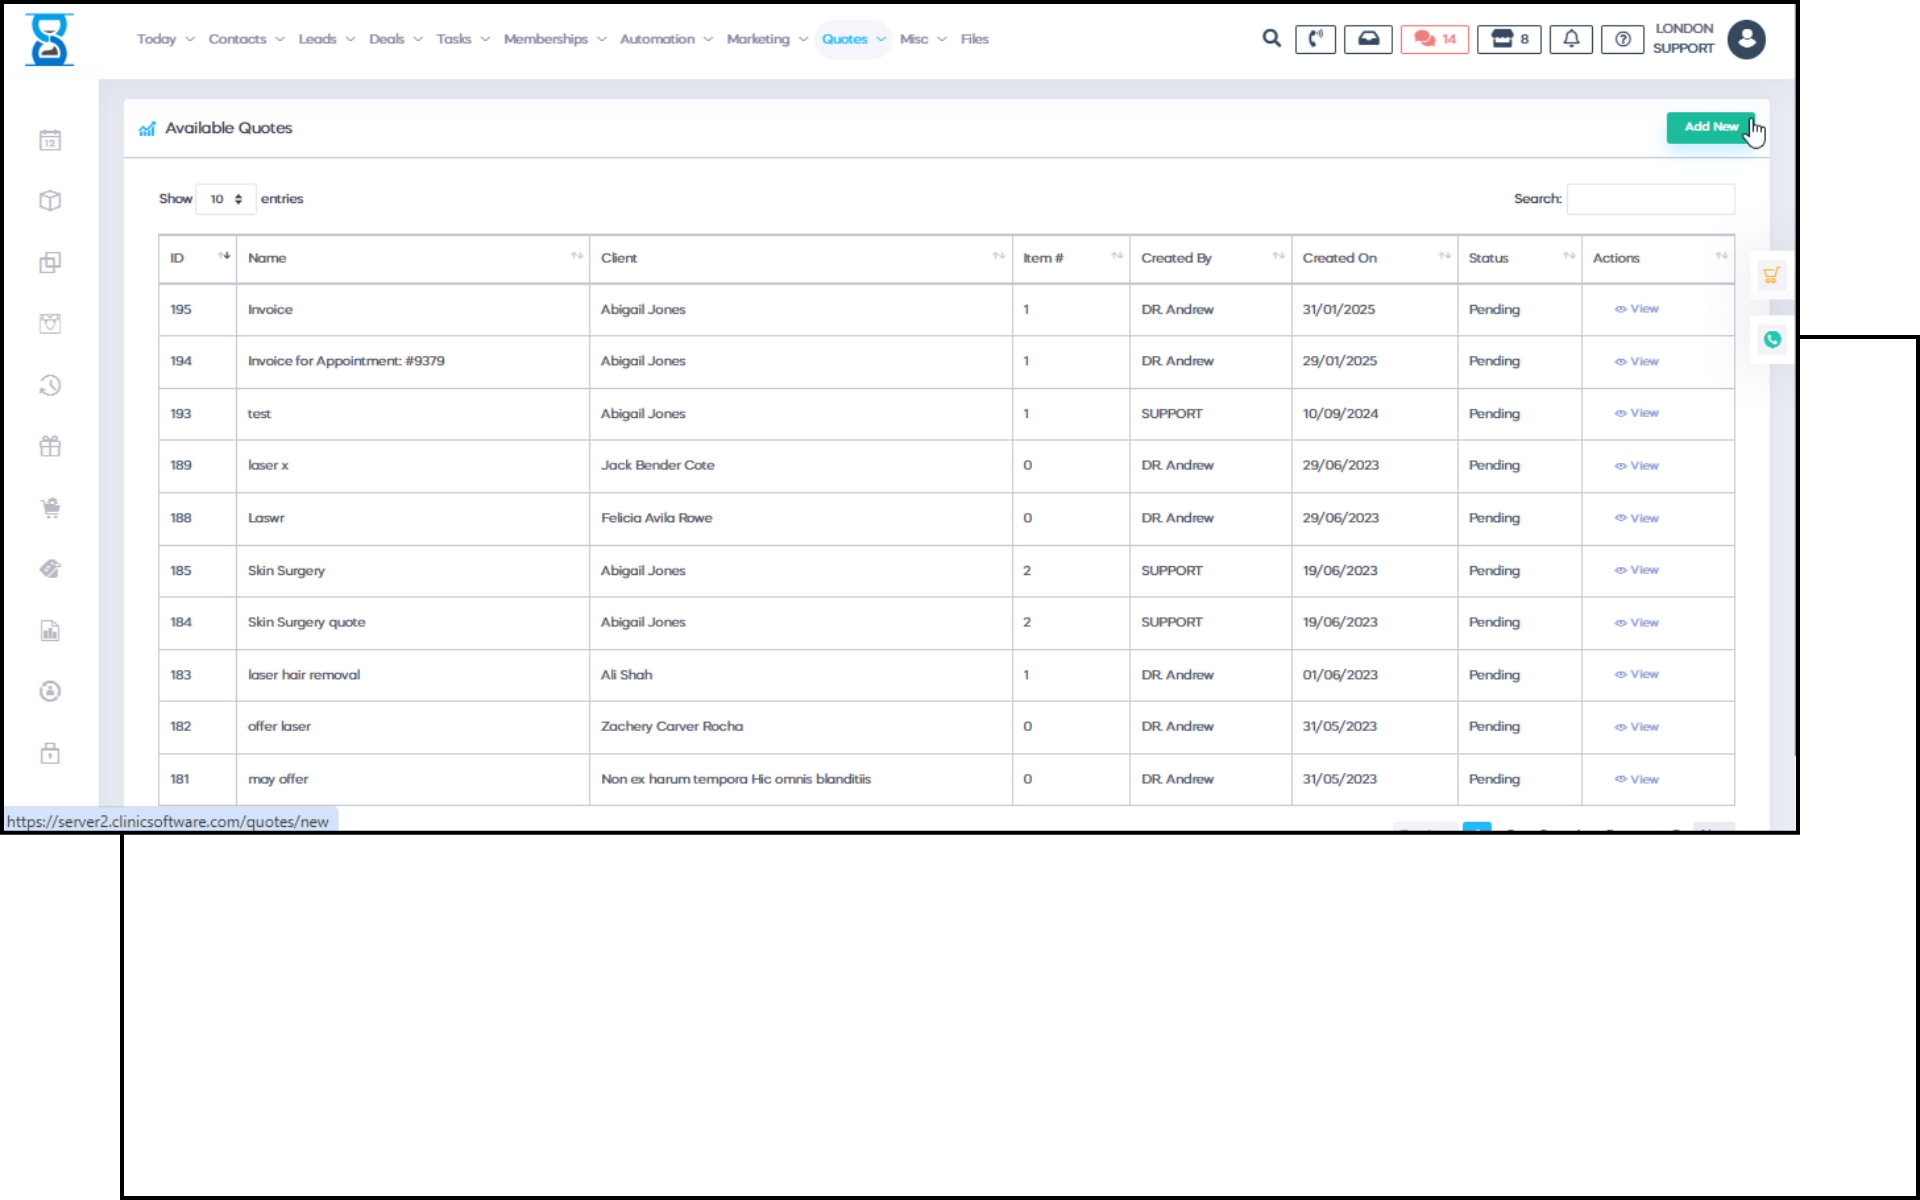Click the quotes Search input field
The width and height of the screenshot is (1920, 1200).
[x=1650, y=199]
